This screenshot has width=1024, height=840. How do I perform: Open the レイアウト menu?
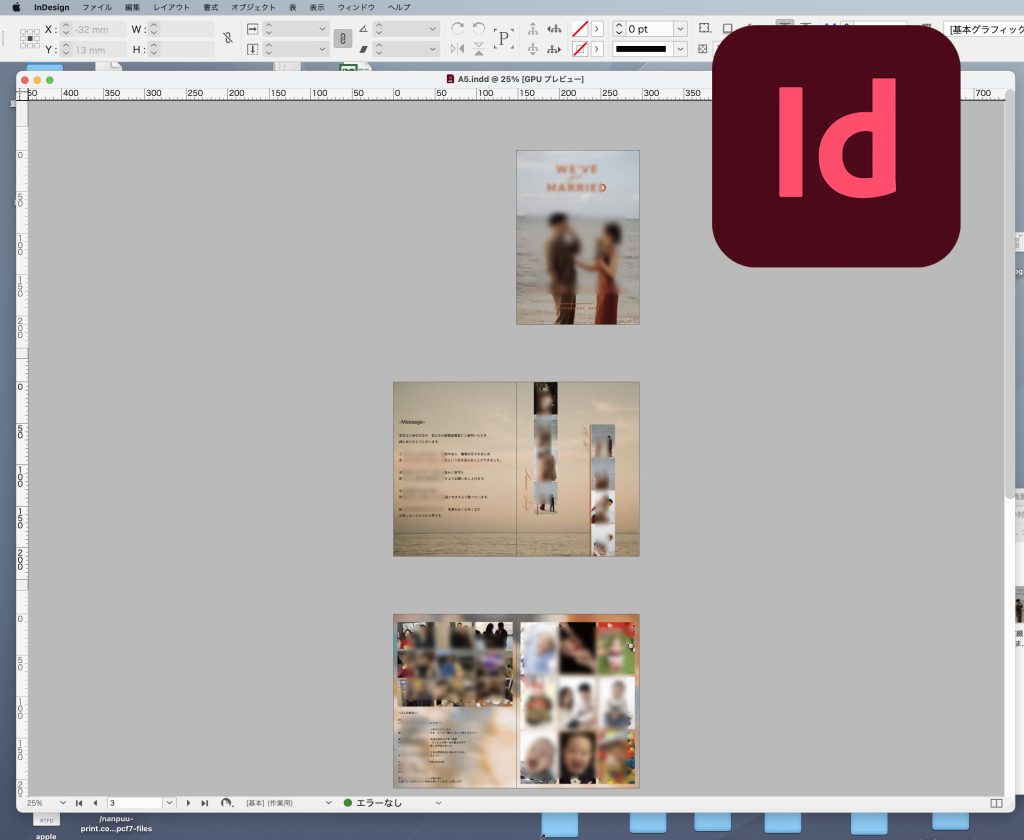click(171, 7)
